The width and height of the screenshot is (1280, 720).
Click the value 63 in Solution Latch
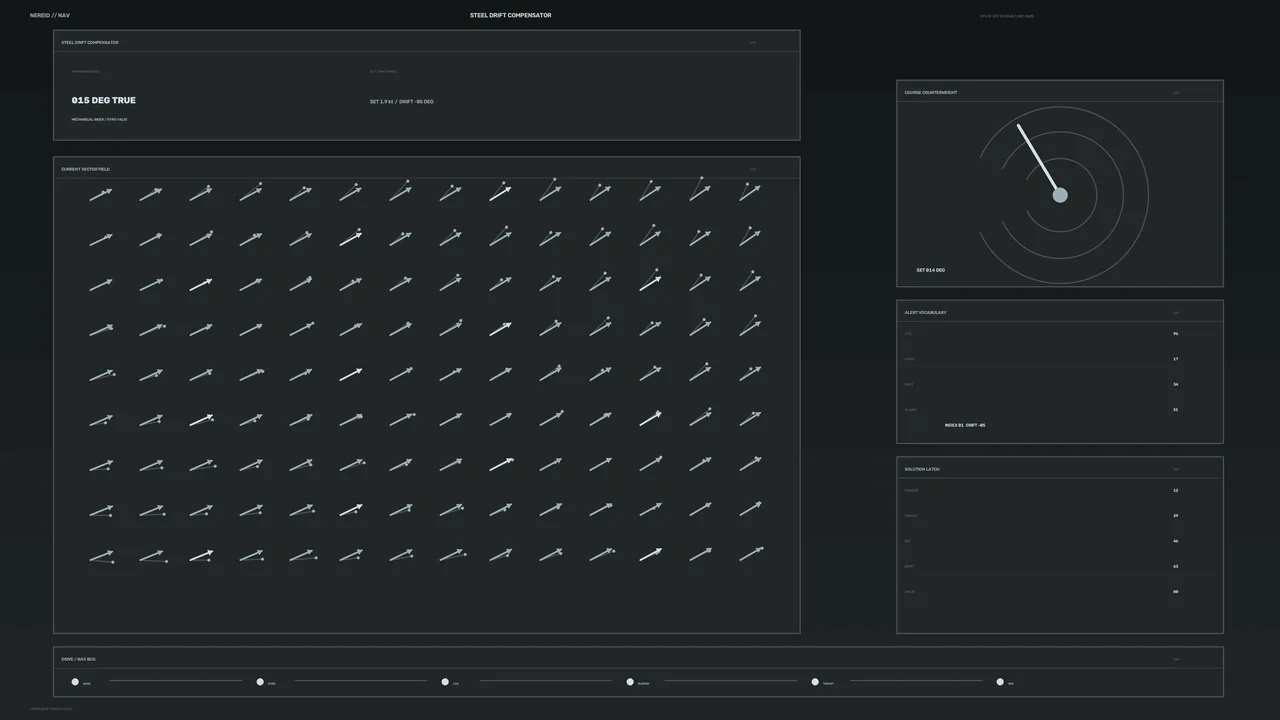coord(1176,566)
